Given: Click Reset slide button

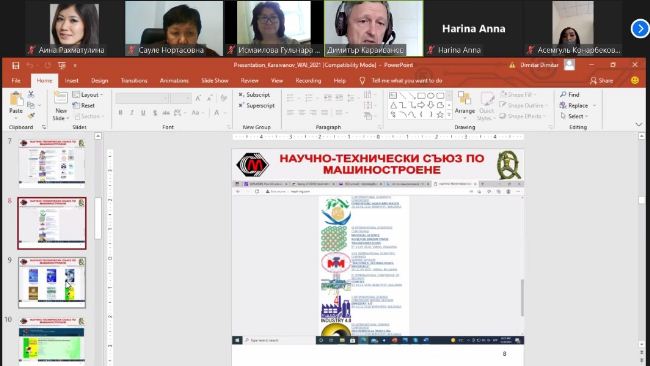Looking at the screenshot, I should click(x=84, y=106).
